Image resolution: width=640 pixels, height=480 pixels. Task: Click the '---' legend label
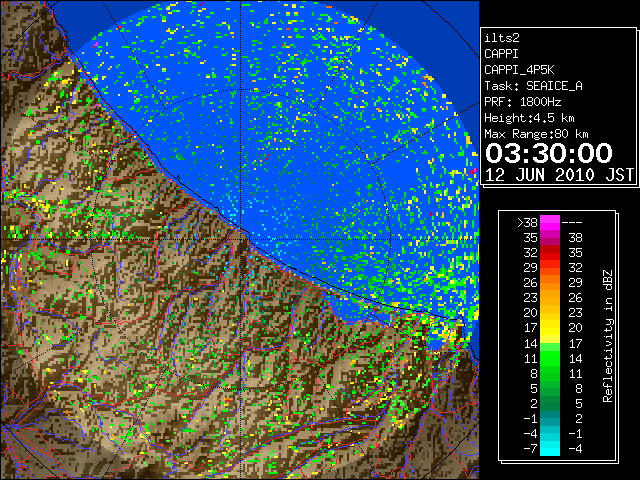click(x=572, y=223)
